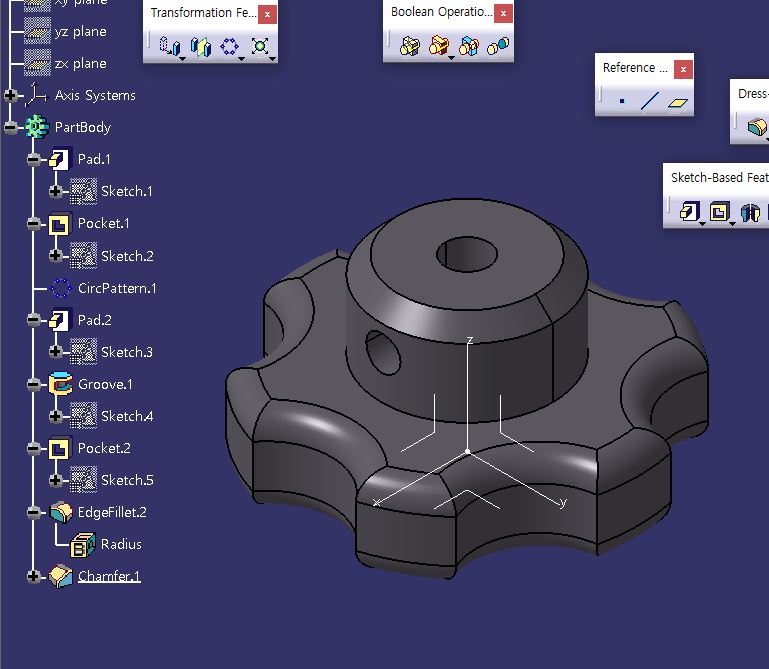Click the Remove Lump boolean icon
769x669 pixels.
coord(498,46)
